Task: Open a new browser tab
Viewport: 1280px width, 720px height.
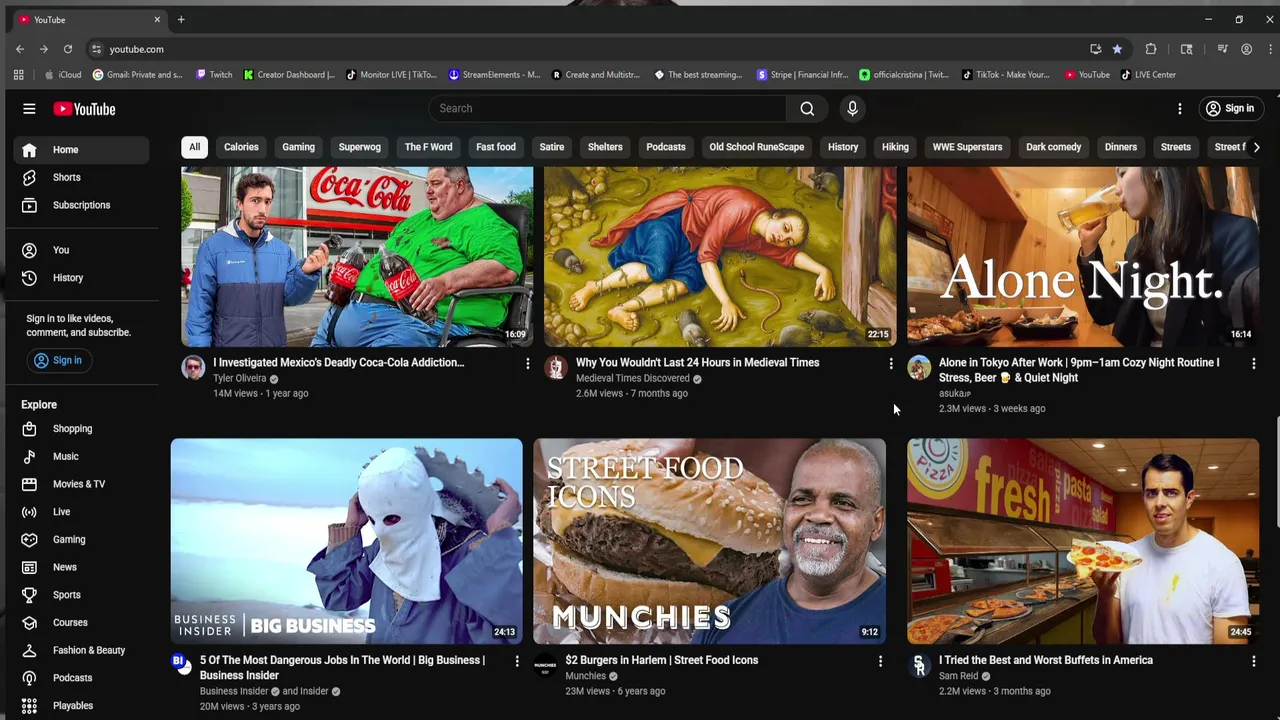Action: (x=181, y=20)
